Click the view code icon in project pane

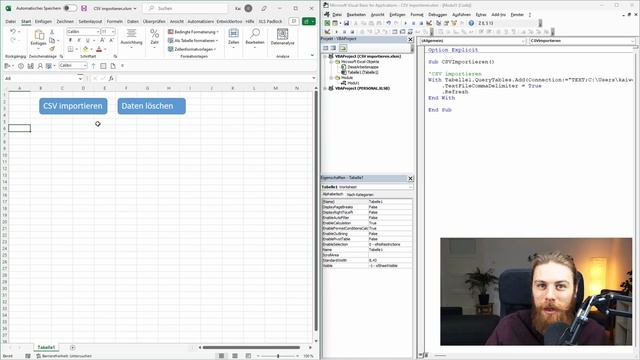point(326,48)
